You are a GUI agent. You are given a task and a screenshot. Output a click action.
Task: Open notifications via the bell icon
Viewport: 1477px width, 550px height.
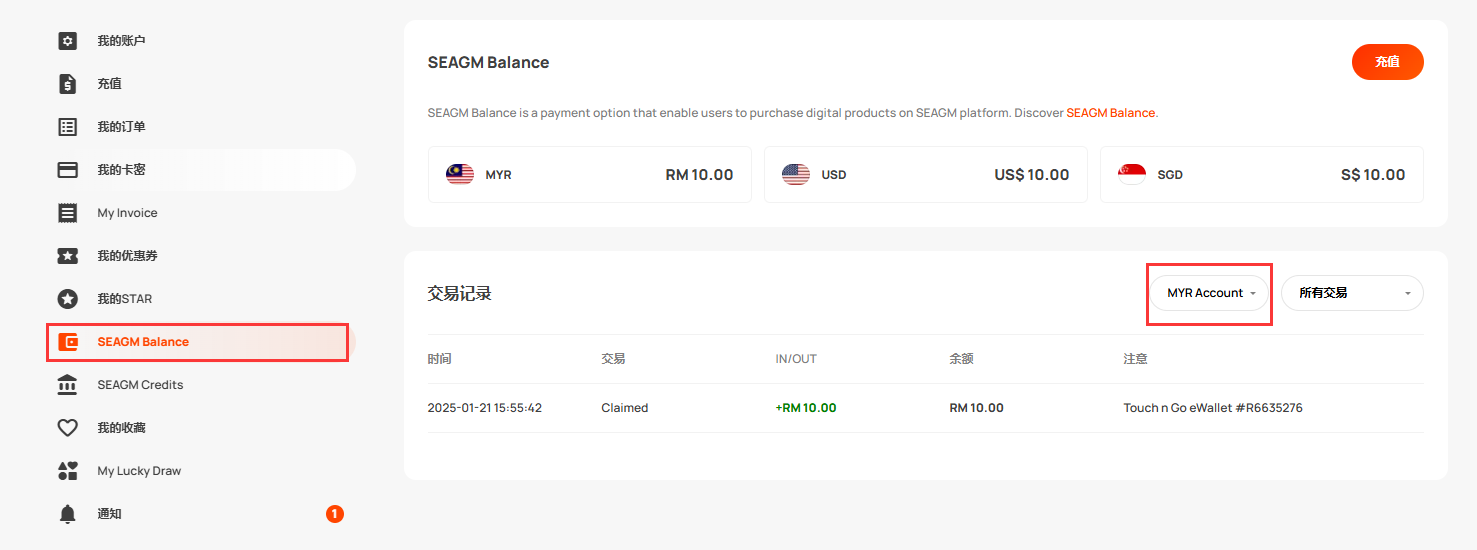pyautogui.click(x=67, y=514)
